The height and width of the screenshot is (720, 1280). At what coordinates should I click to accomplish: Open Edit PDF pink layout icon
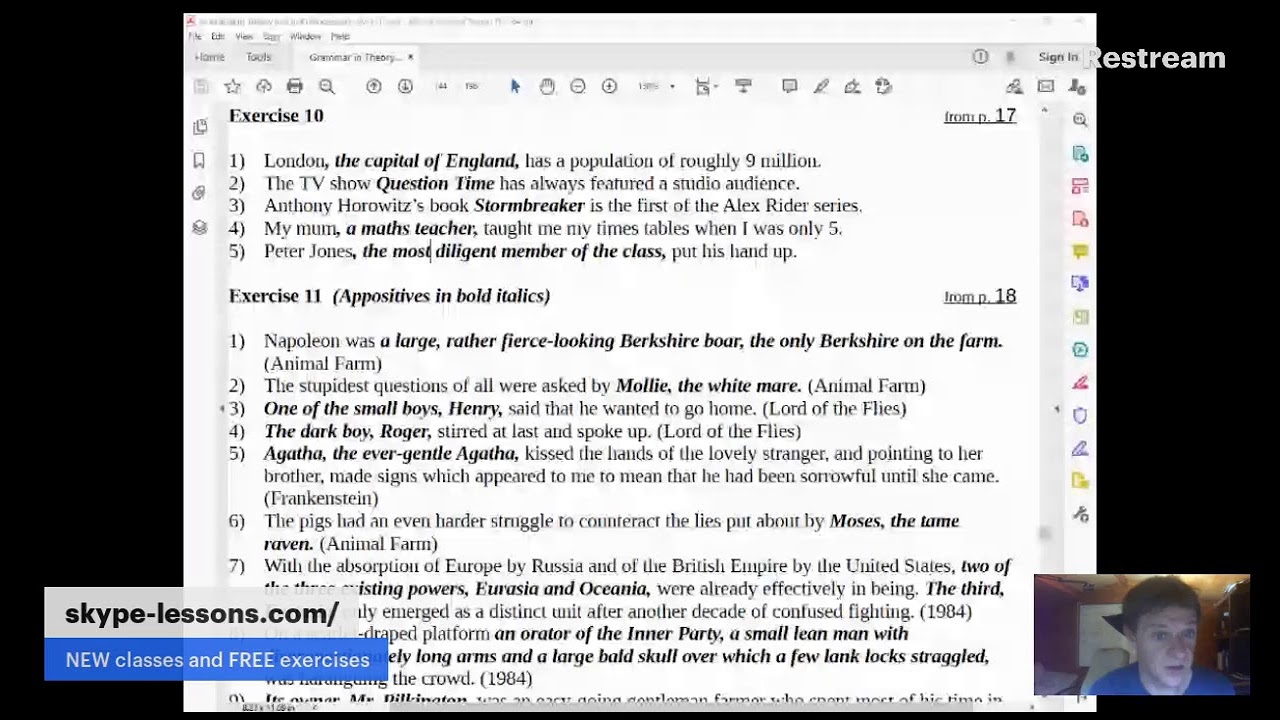tap(1080, 186)
